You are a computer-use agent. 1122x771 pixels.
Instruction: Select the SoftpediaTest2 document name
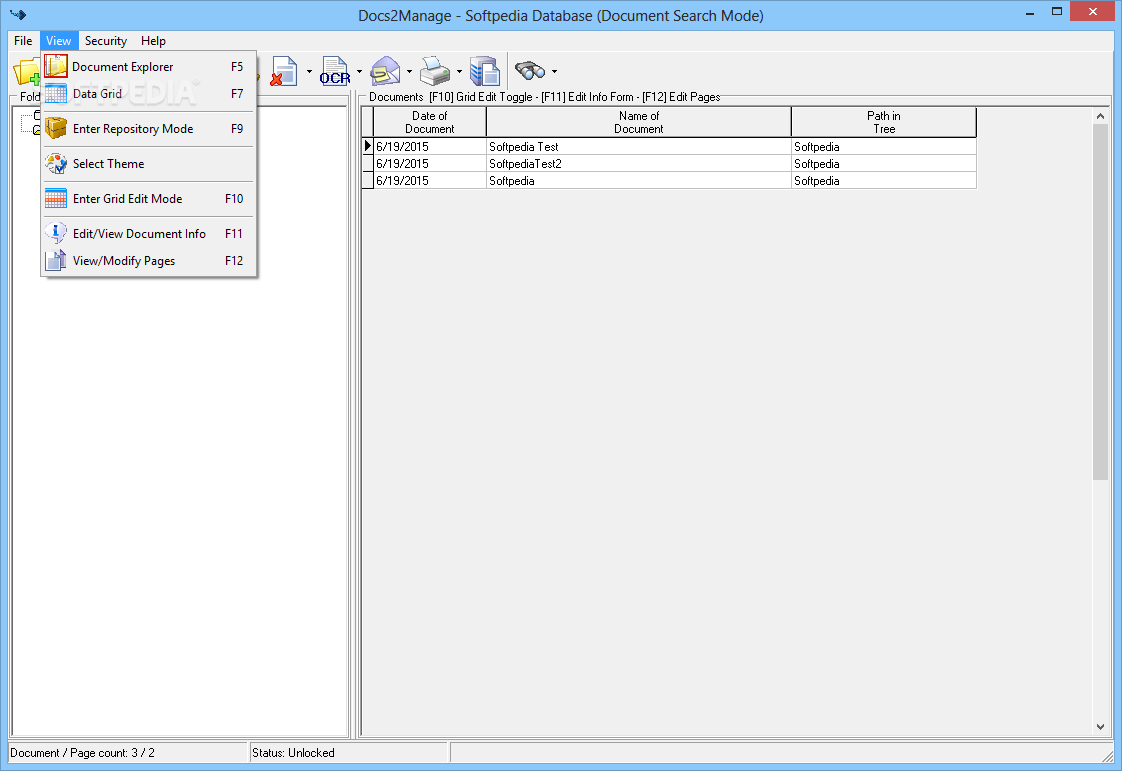(x=525, y=164)
